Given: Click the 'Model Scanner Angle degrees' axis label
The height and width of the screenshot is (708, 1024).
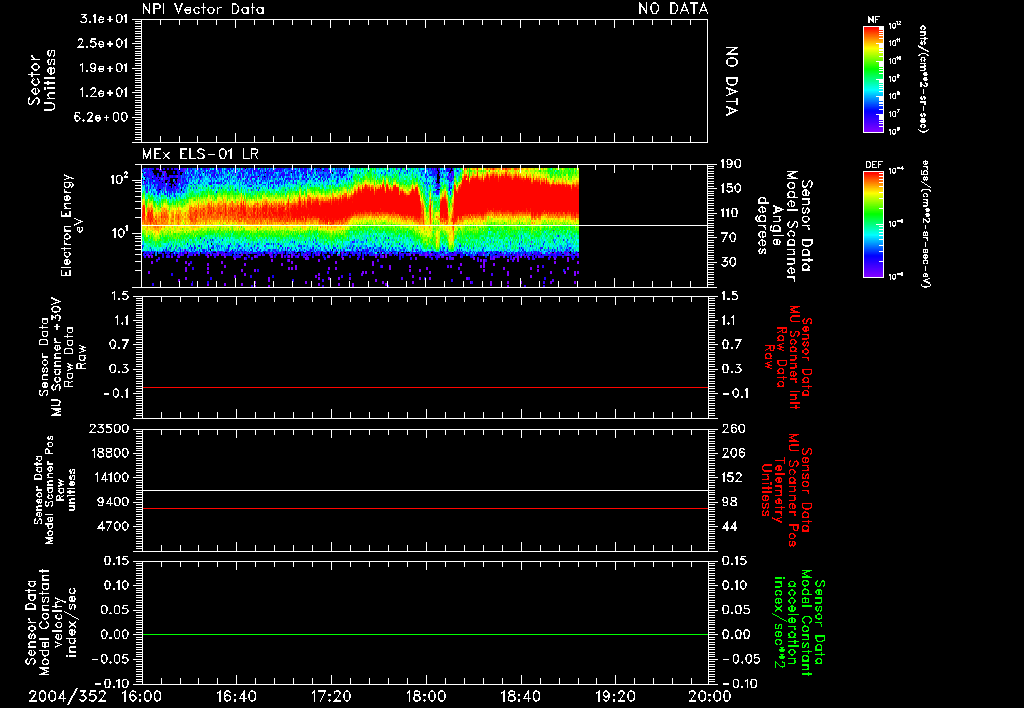Looking at the screenshot, I should [x=784, y=225].
